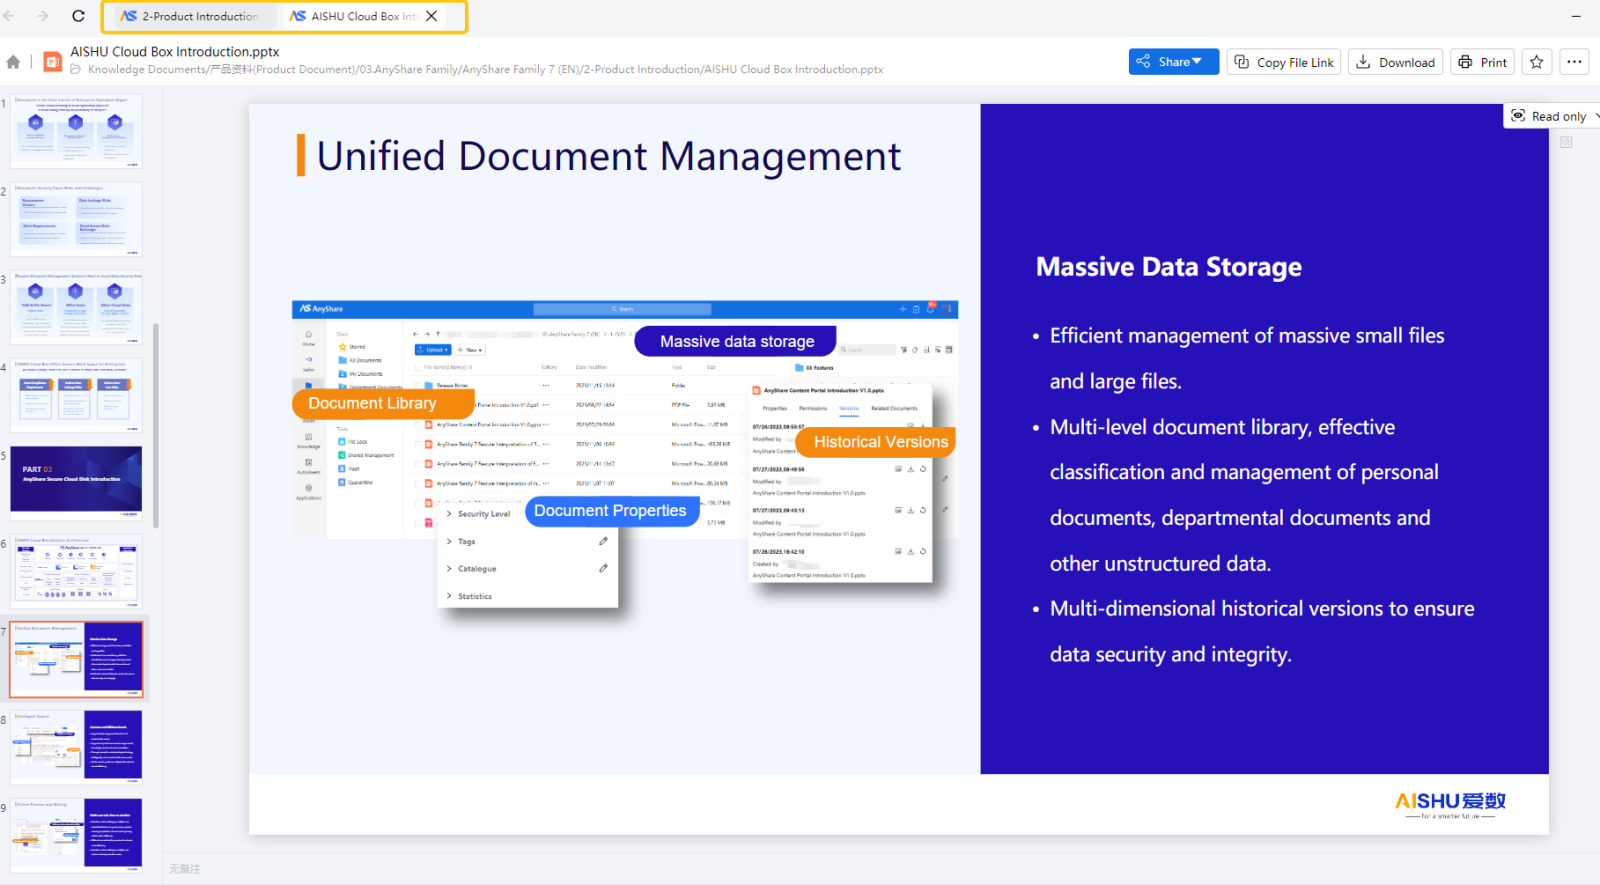Click the orange PowerPoint file icon
This screenshot has height=885, width=1600.
[x=52, y=62]
